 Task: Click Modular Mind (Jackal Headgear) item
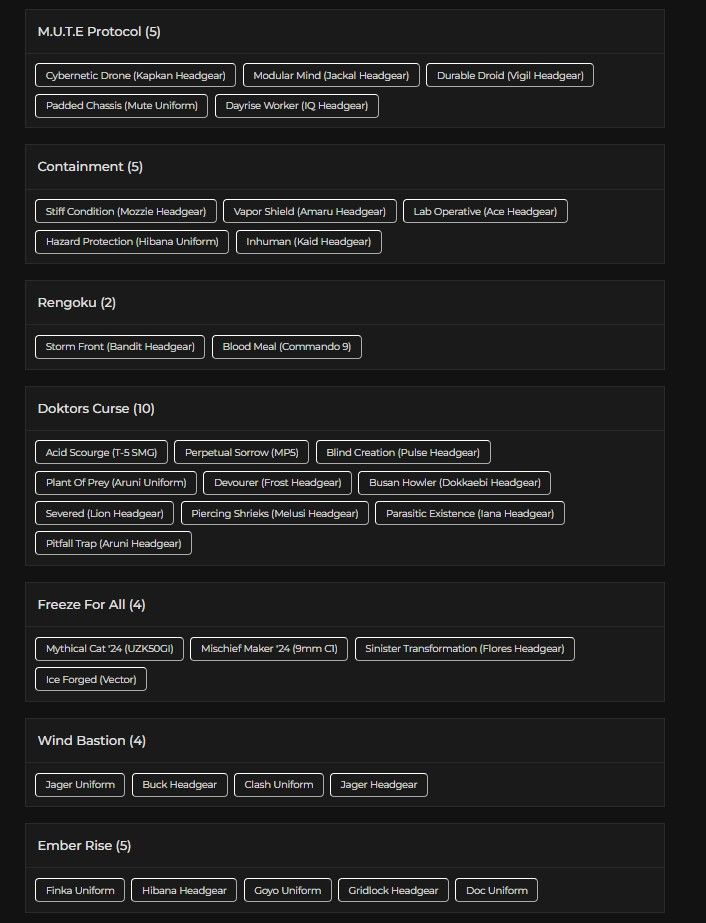pos(331,75)
